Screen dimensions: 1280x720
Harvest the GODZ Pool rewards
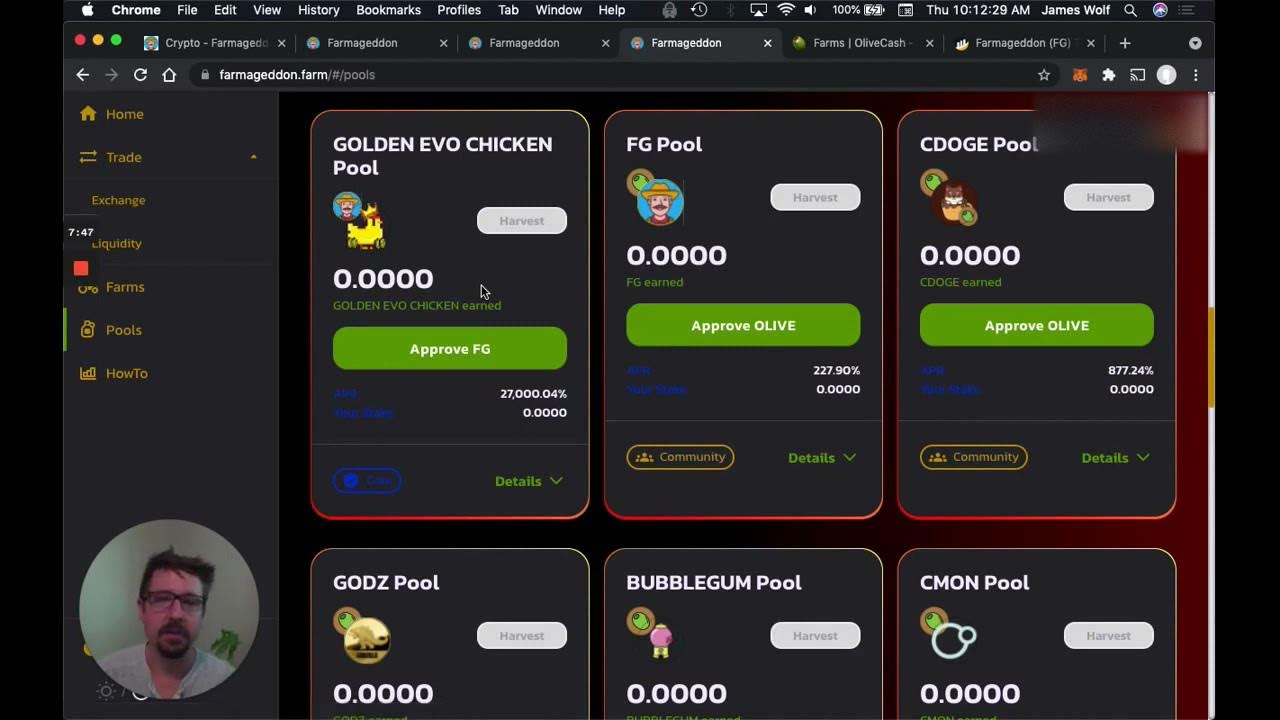522,636
